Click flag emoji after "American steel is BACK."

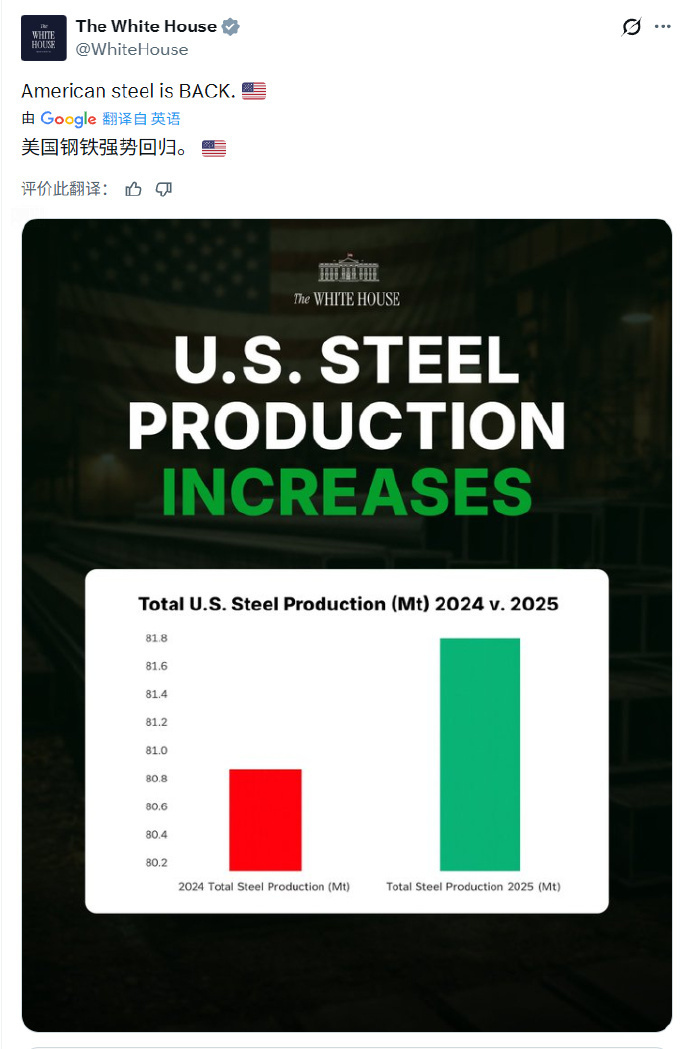pos(254,91)
